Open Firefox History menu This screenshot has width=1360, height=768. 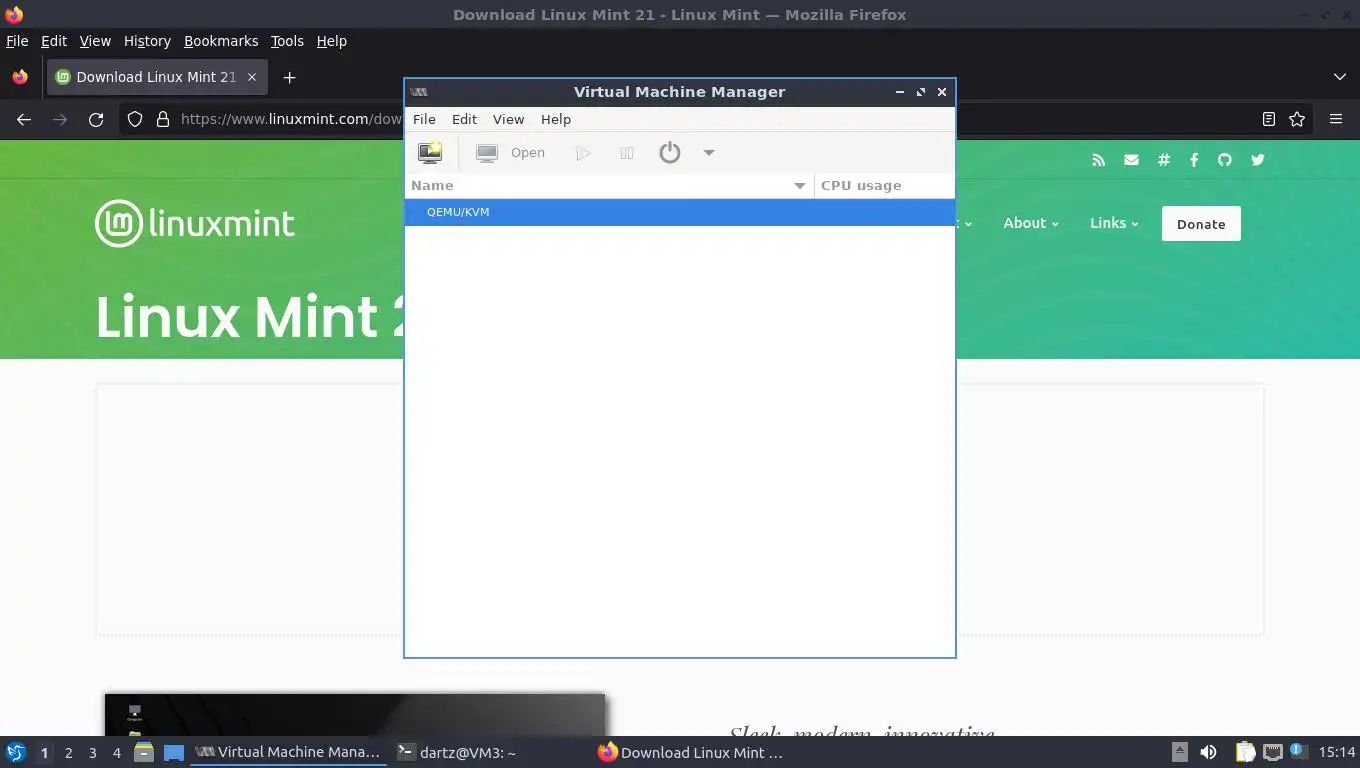(147, 41)
